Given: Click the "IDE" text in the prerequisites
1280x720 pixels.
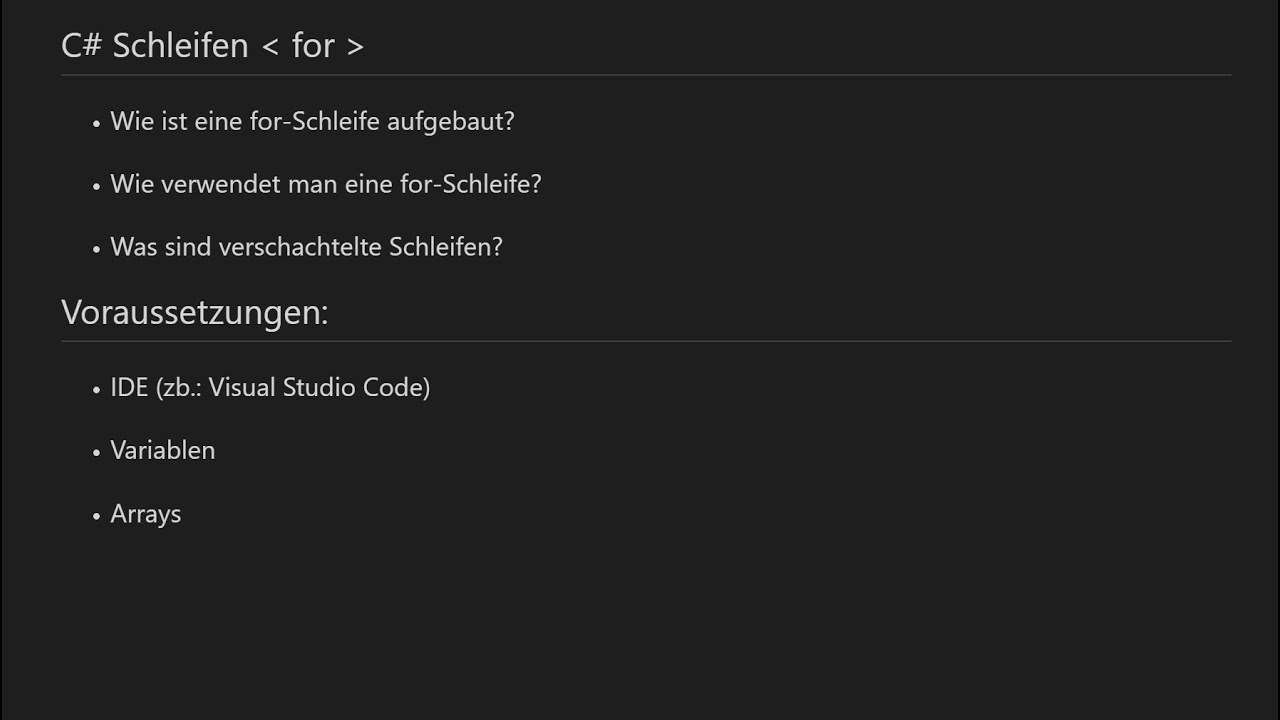Looking at the screenshot, I should [x=129, y=388].
